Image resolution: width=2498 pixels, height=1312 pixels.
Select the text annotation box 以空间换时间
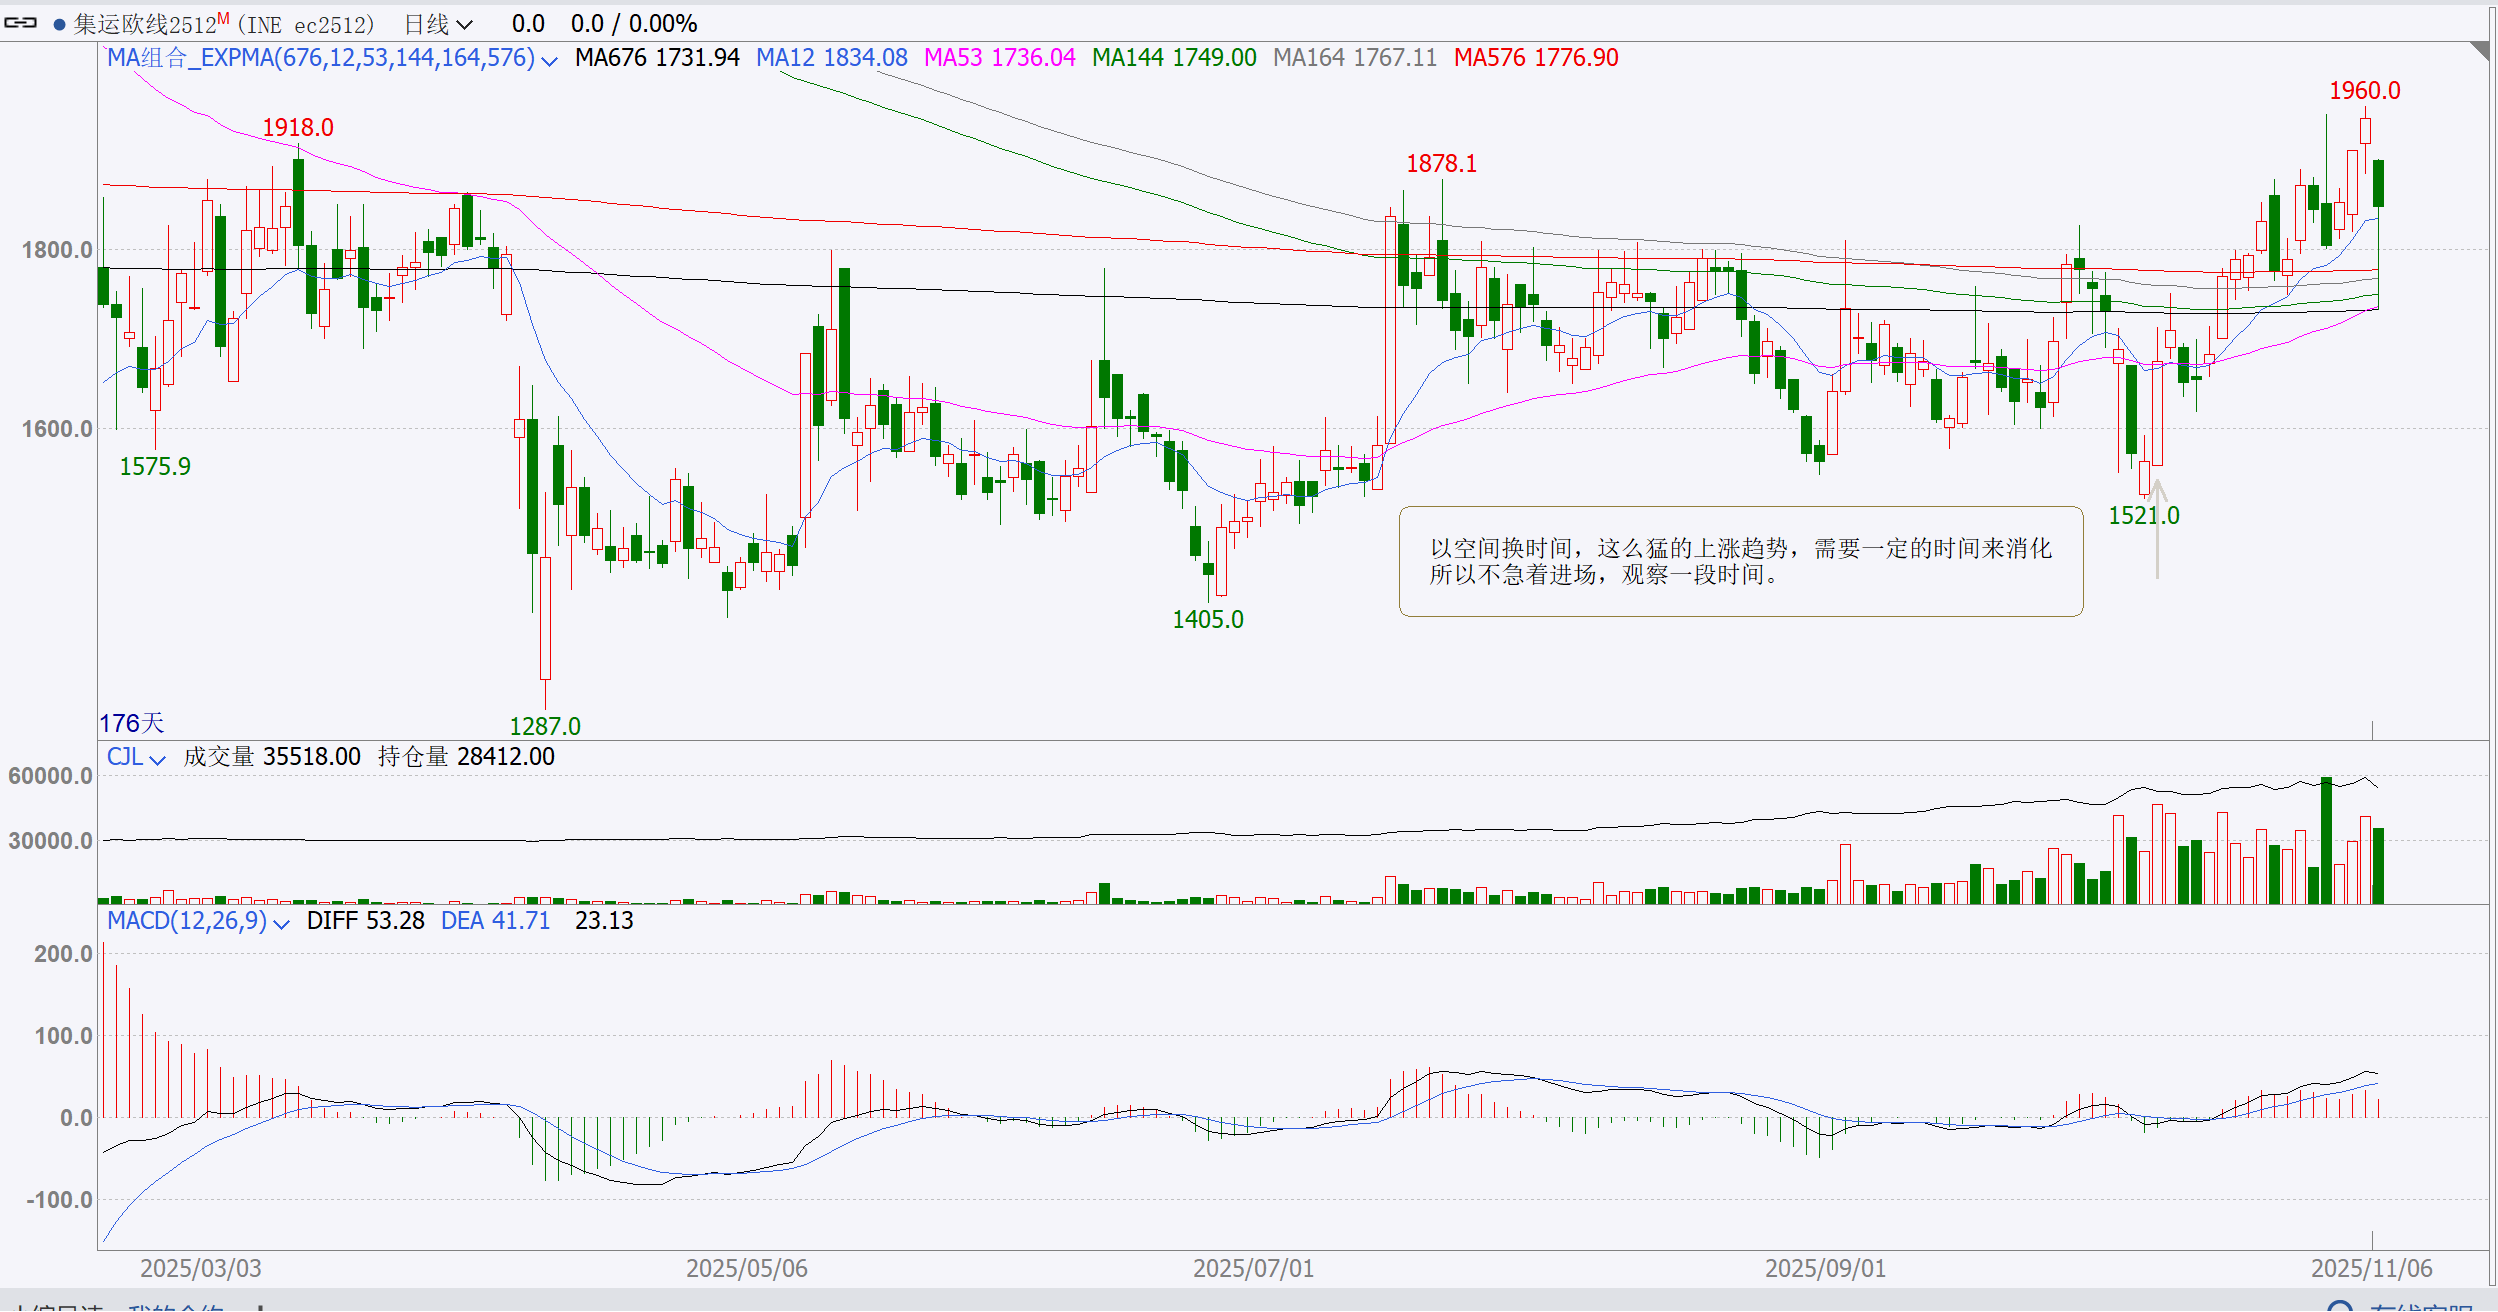(1740, 561)
